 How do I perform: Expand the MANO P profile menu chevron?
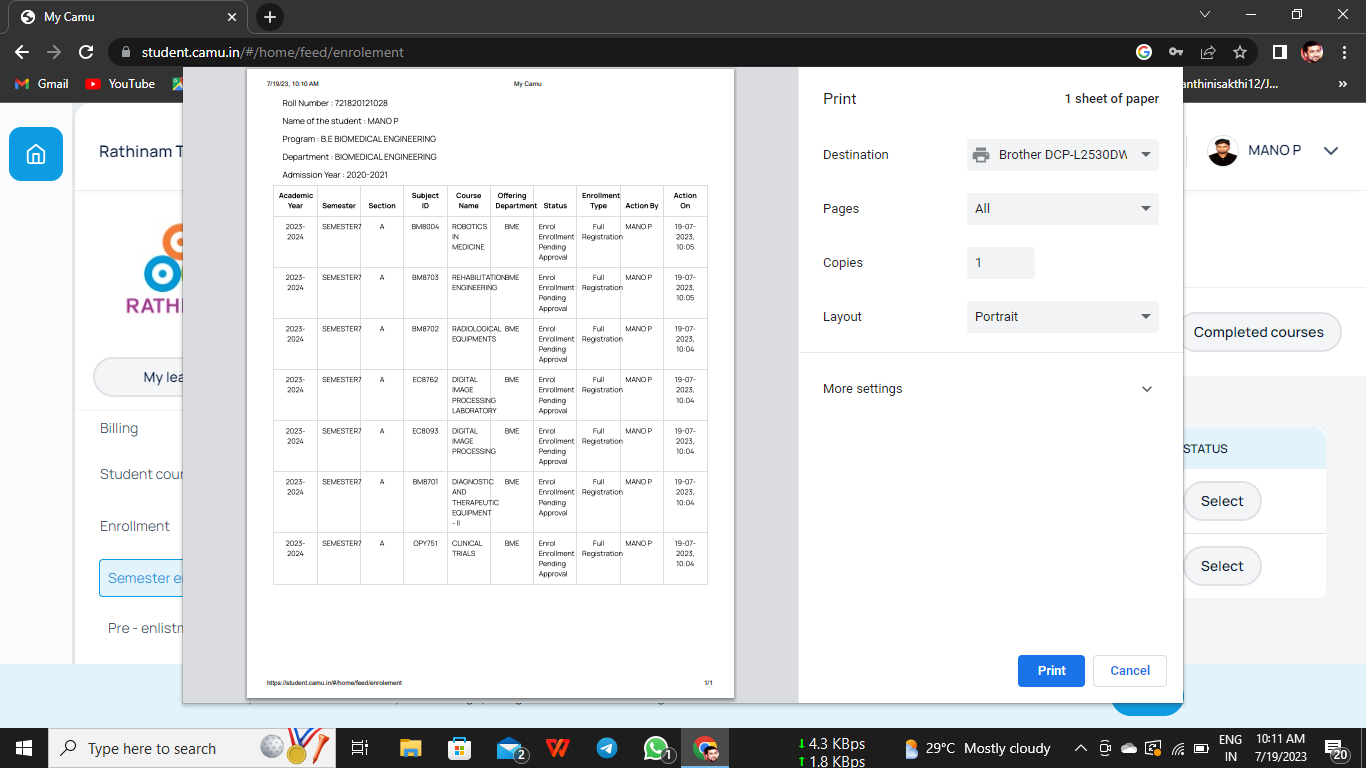tap(1331, 151)
